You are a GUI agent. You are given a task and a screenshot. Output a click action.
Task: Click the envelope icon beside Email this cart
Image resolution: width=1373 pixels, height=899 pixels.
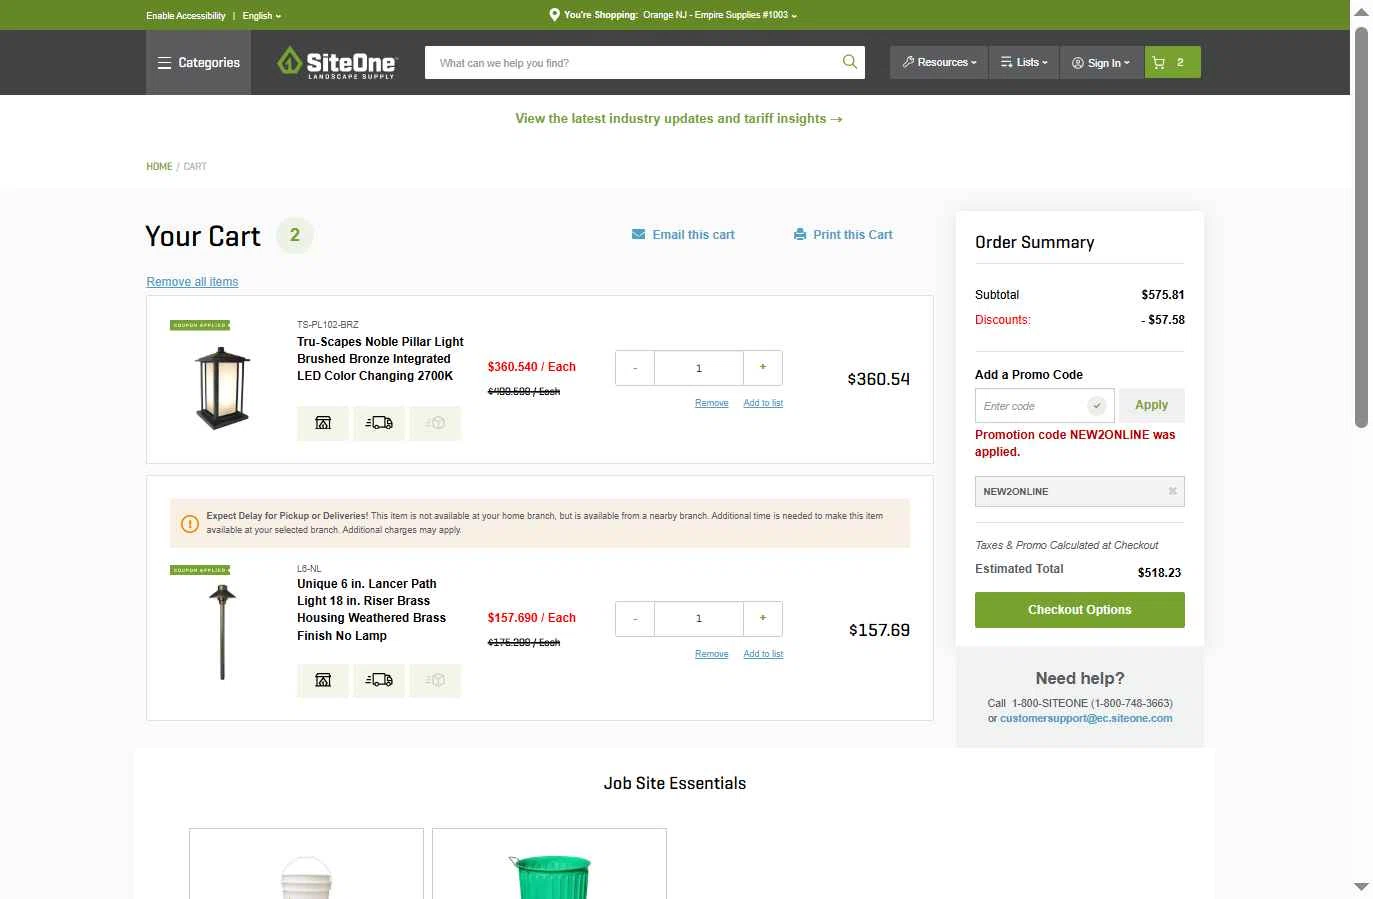point(638,235)
